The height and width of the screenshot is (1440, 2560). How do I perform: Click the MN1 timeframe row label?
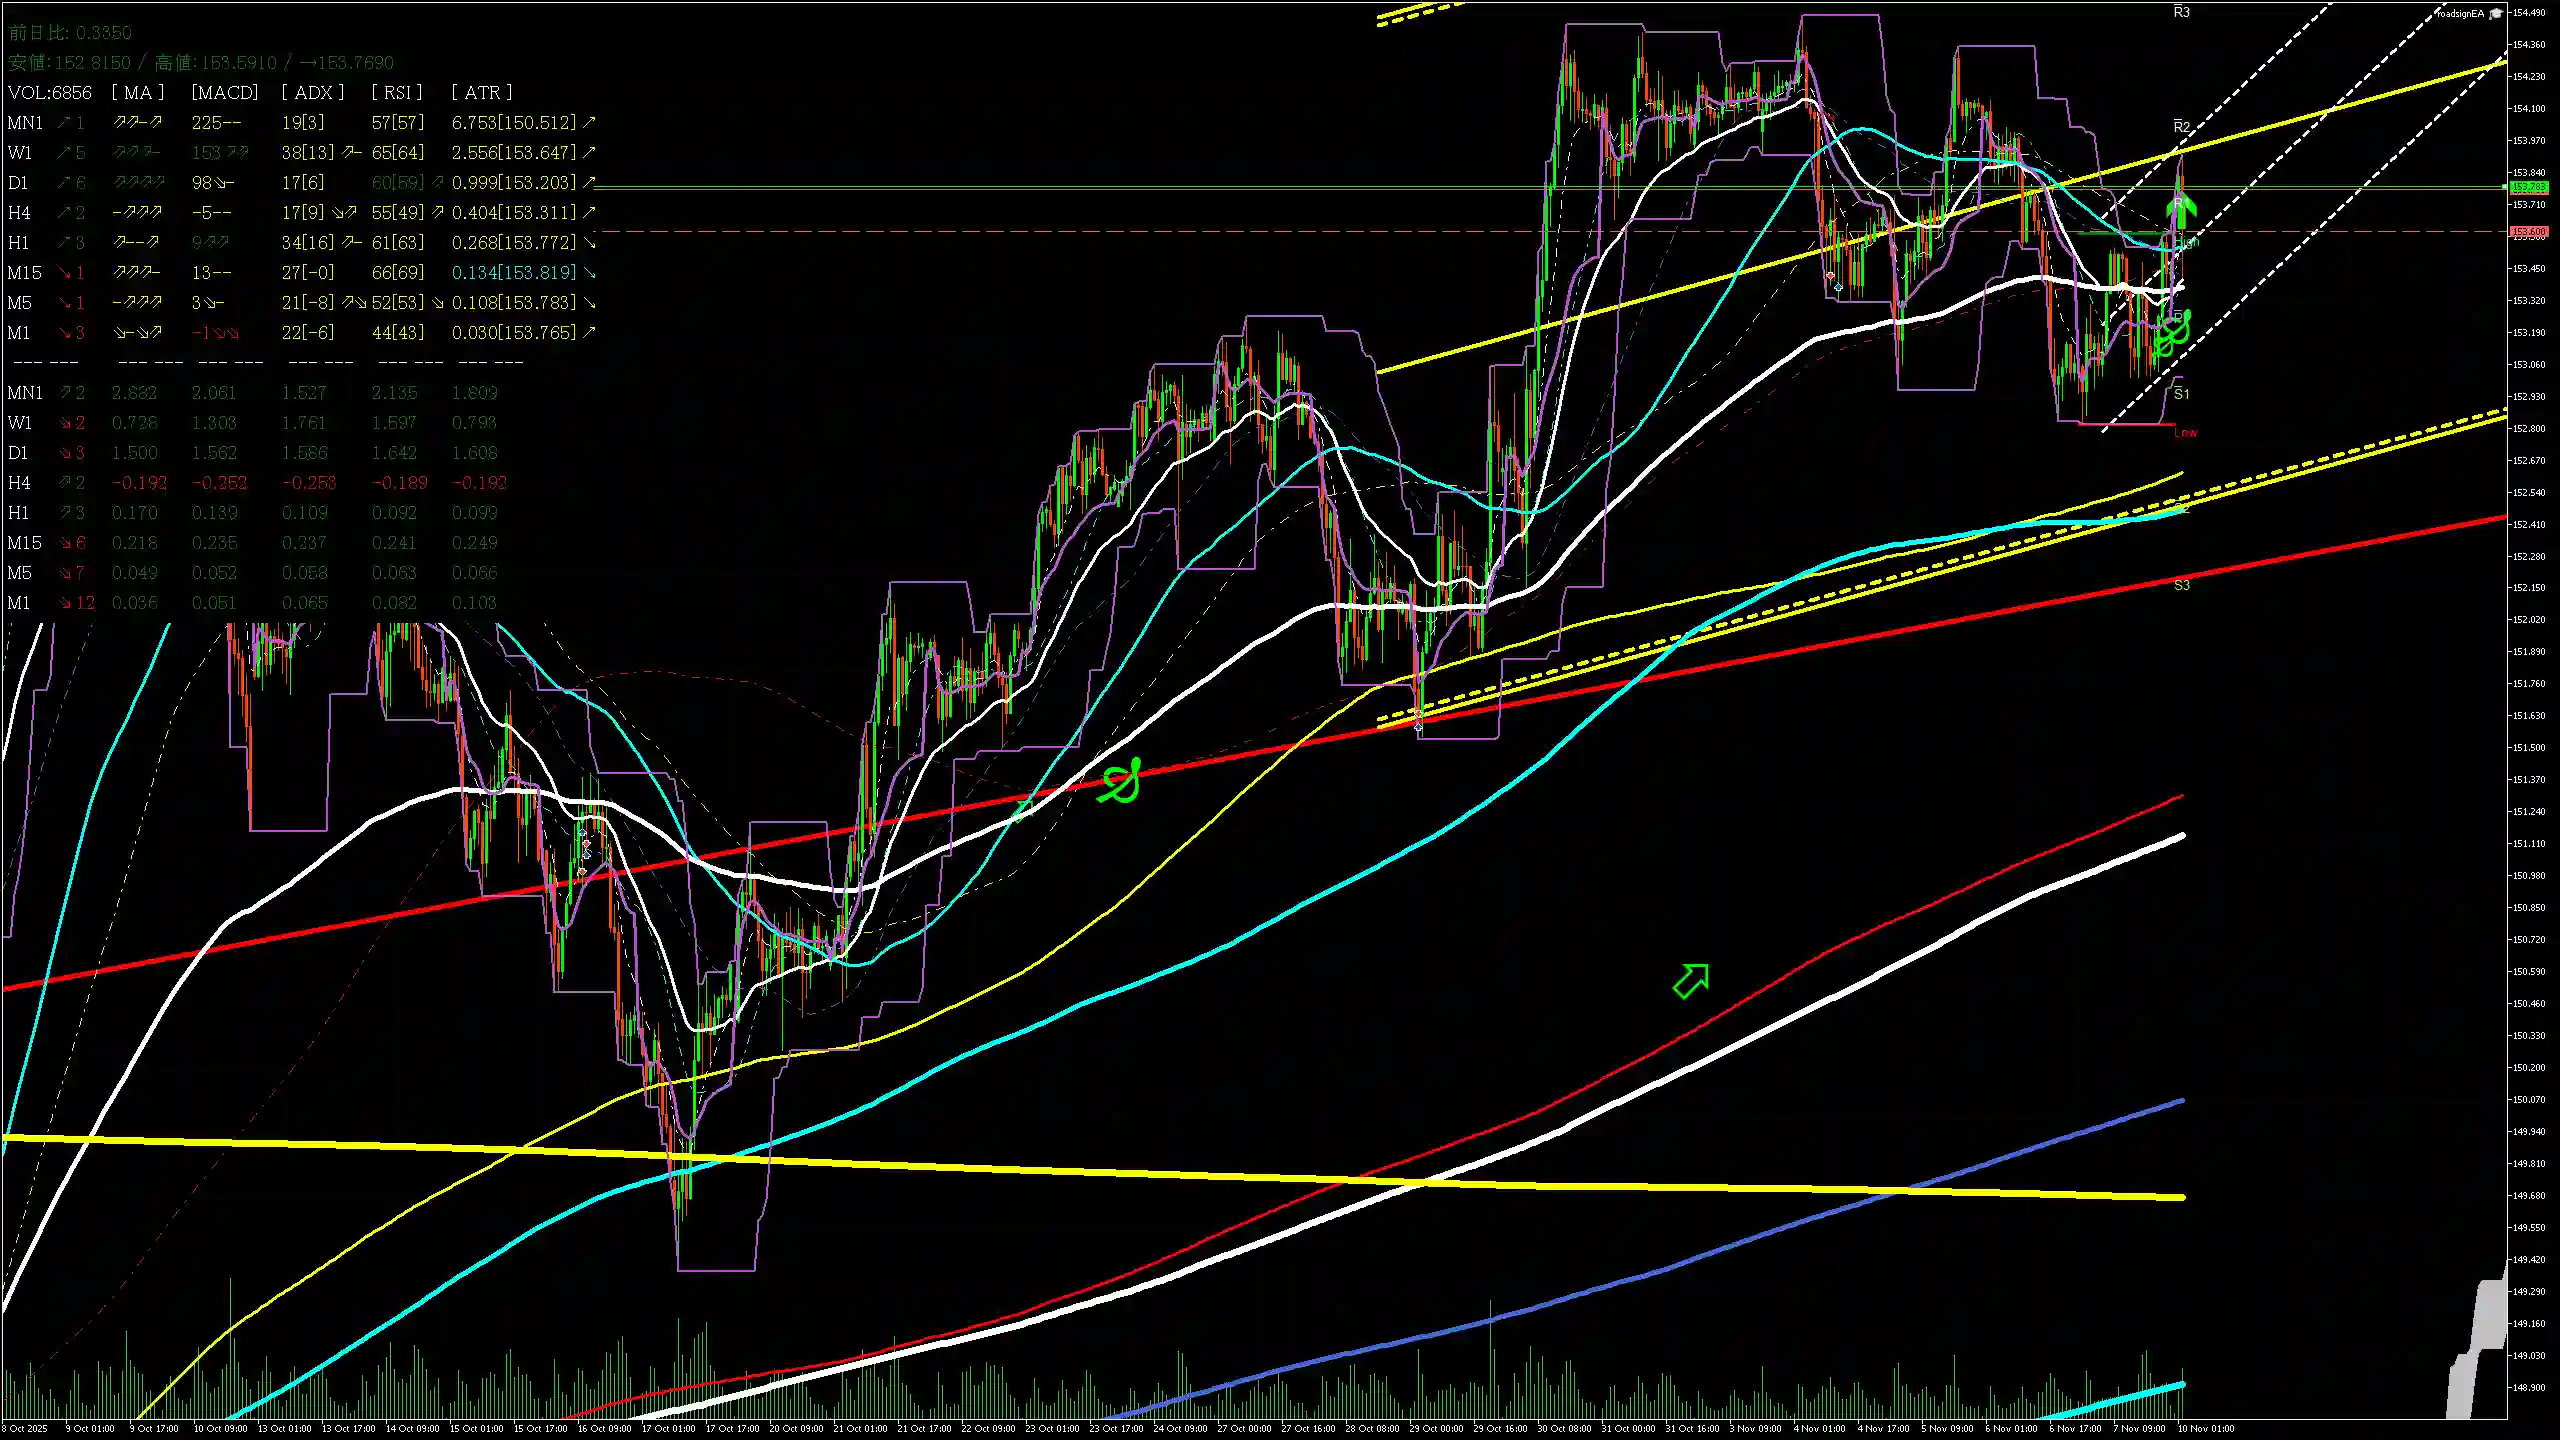point(25,123)
